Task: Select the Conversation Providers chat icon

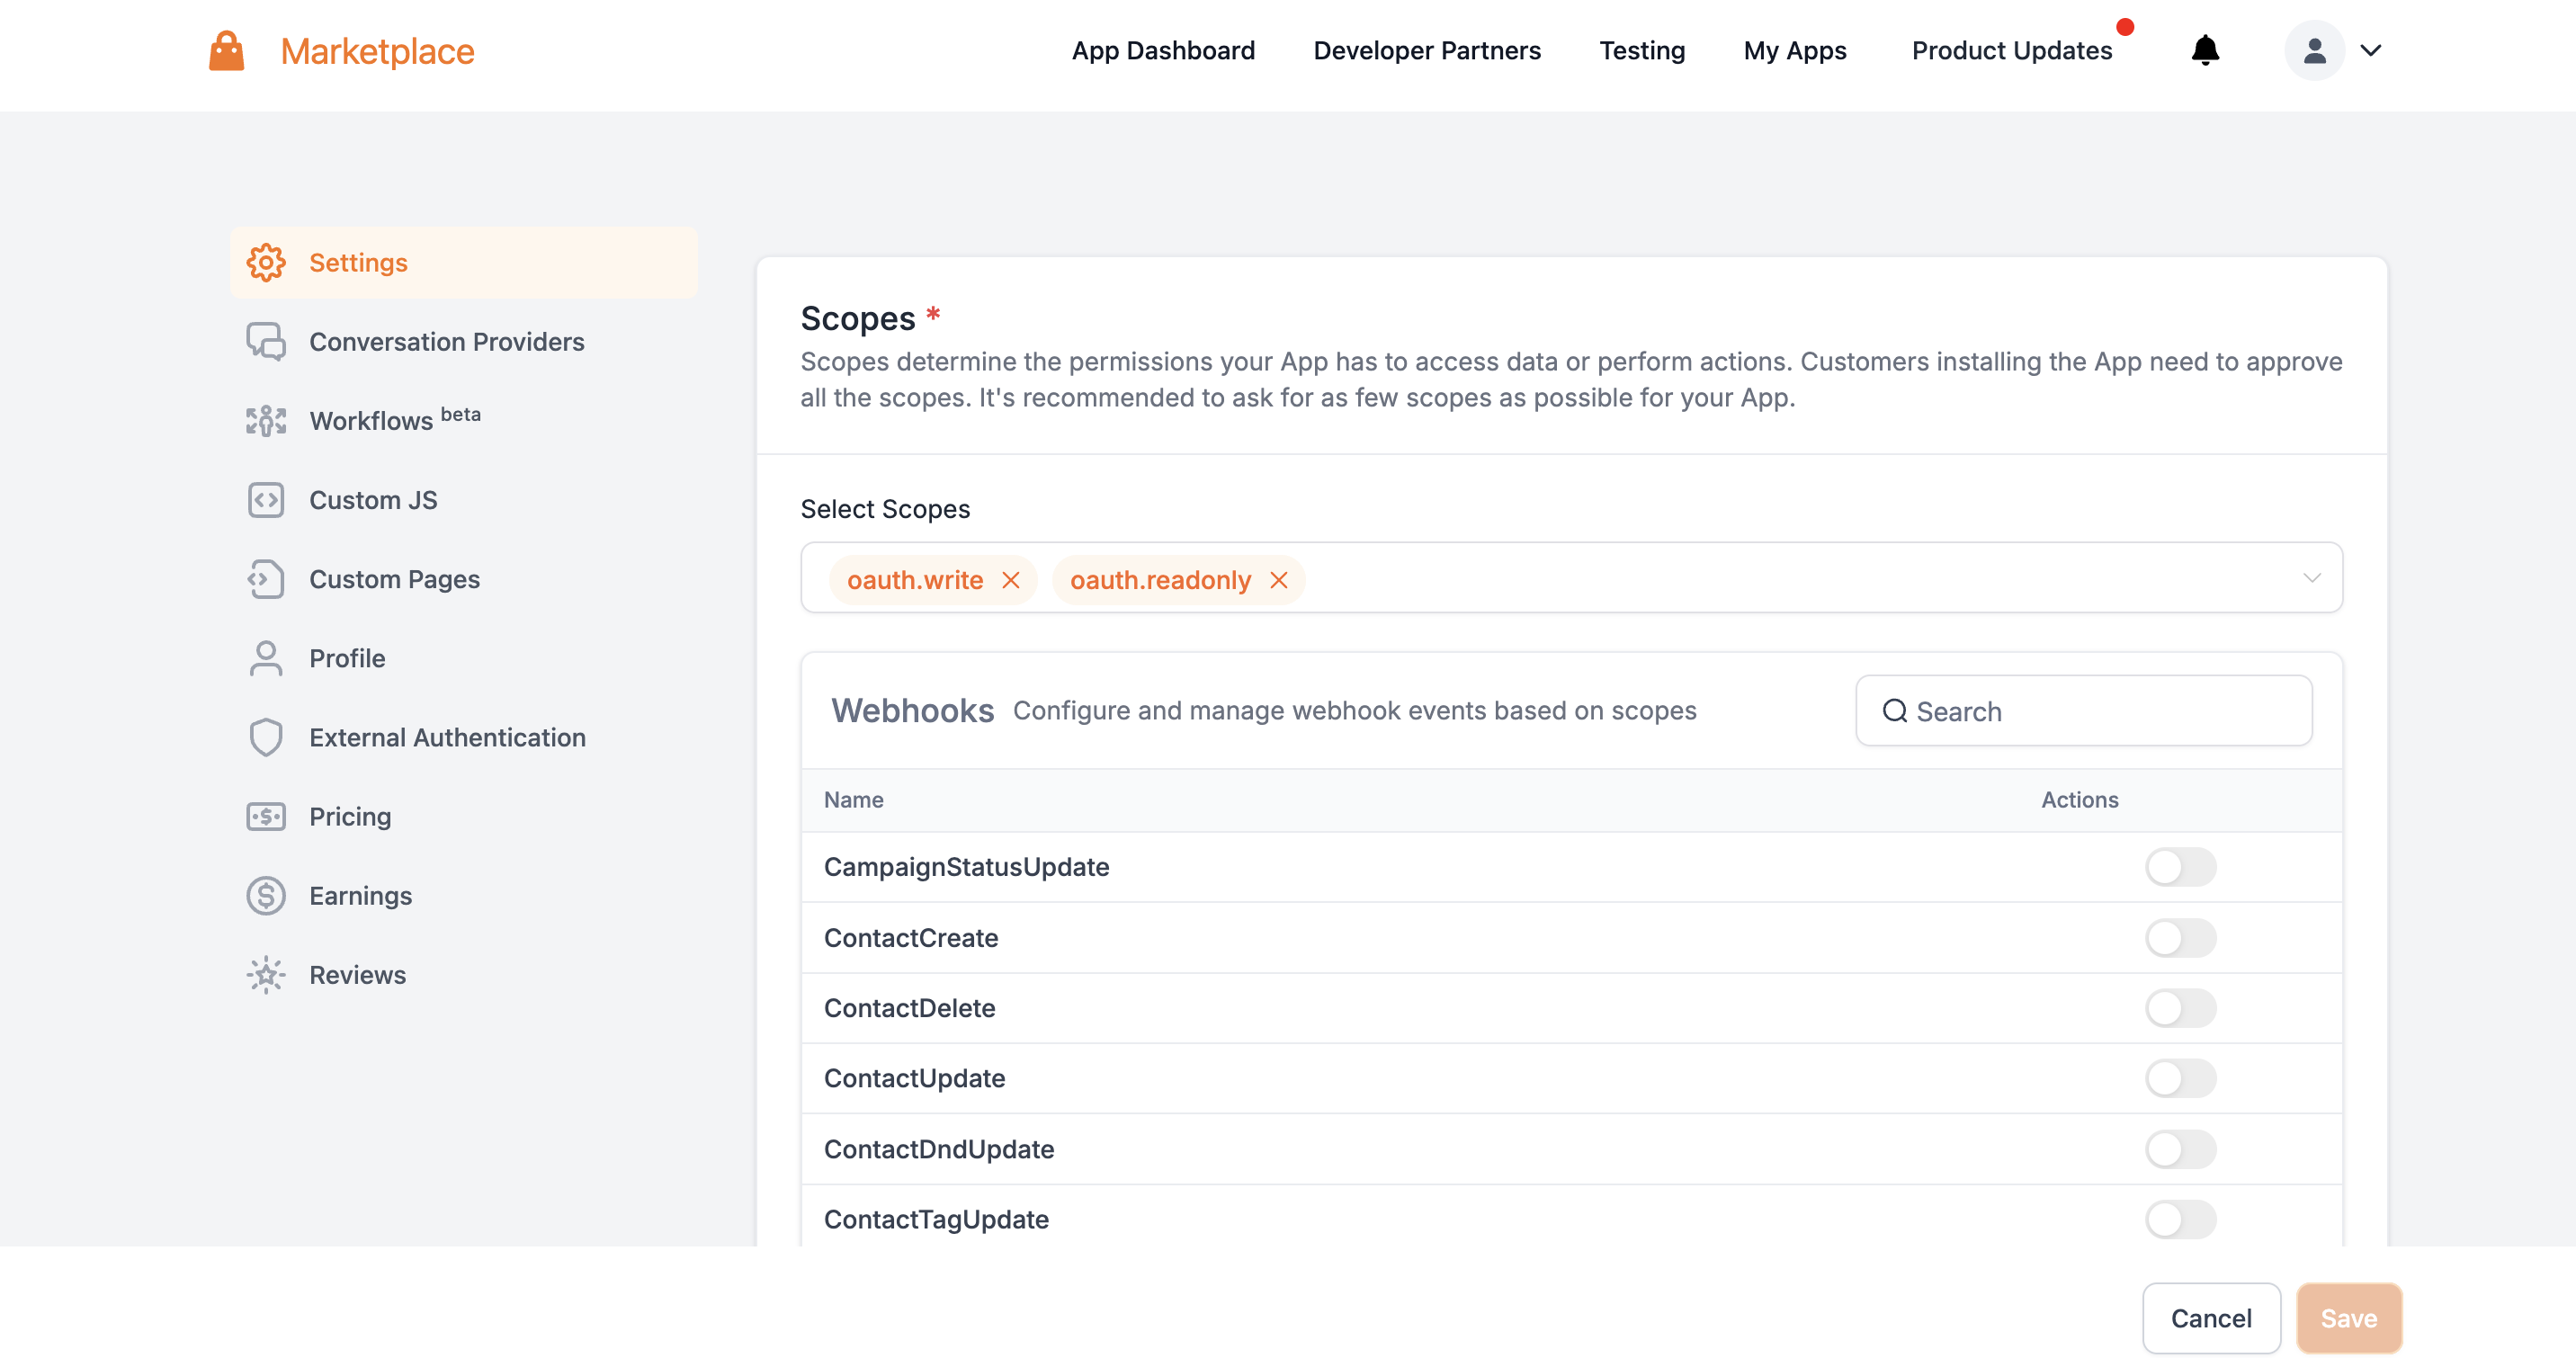Action: coord(265,341)
